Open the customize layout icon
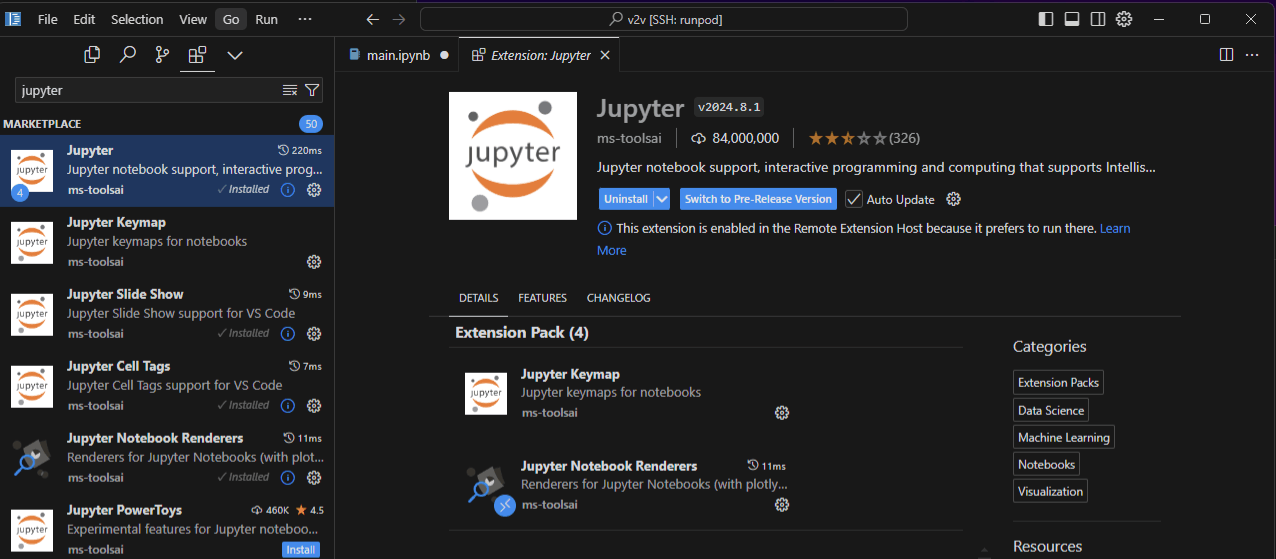This screenshot has width=1276, height=559. pos(1124,19)
